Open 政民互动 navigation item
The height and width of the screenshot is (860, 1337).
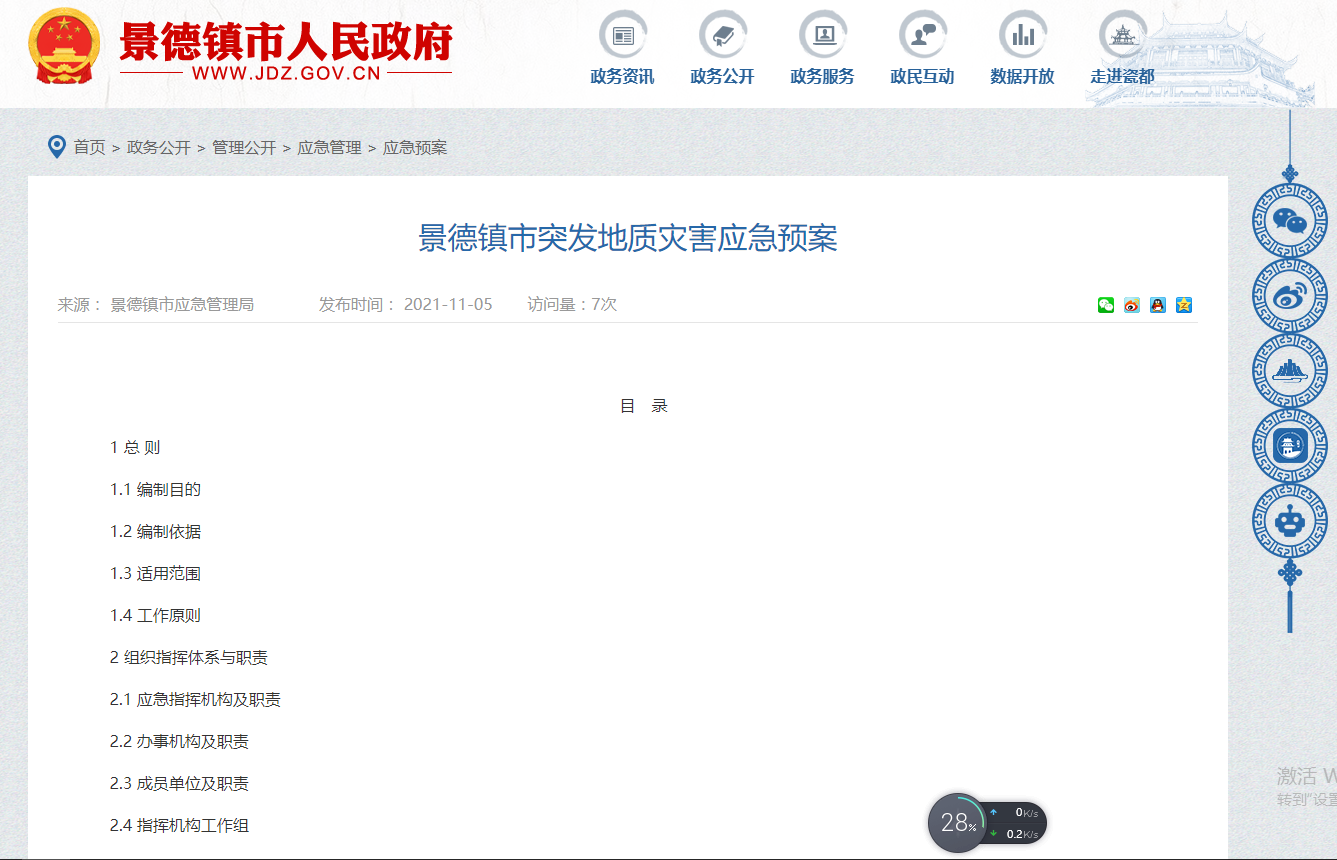pos(922,50)
